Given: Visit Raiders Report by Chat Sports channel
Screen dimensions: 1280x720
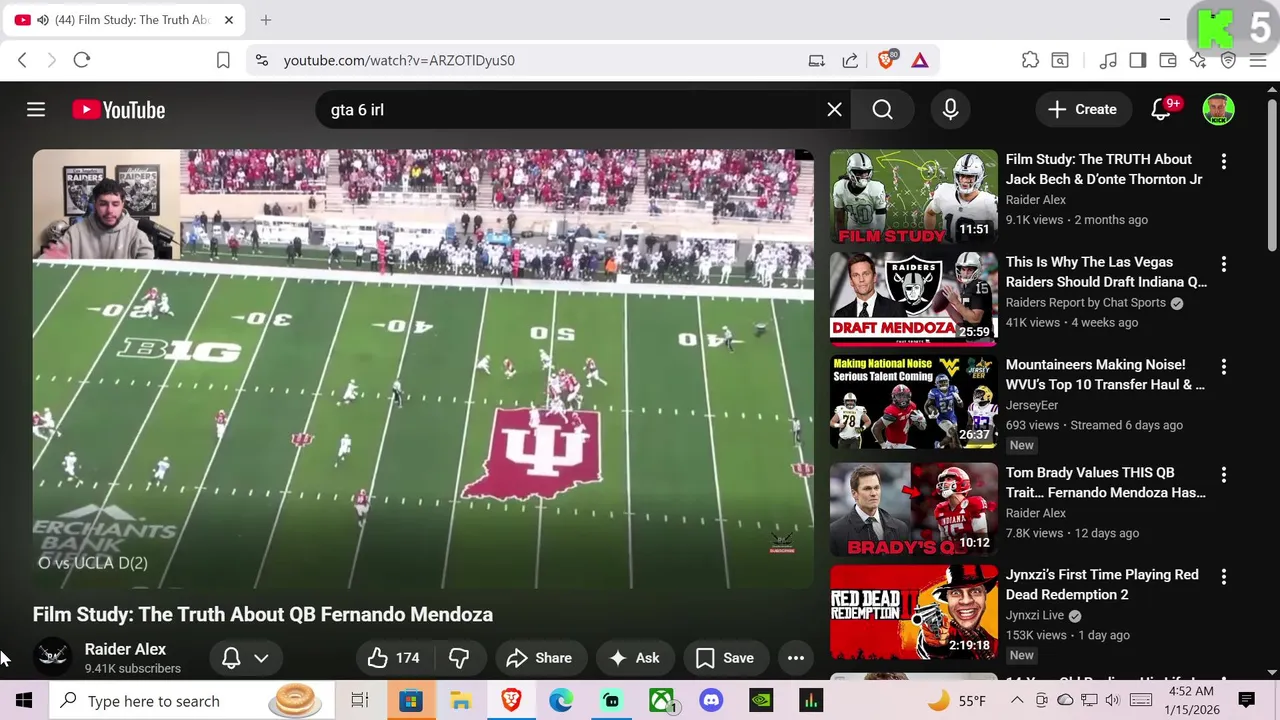Looking at the screenshot, I should (x=1086, y=303).
